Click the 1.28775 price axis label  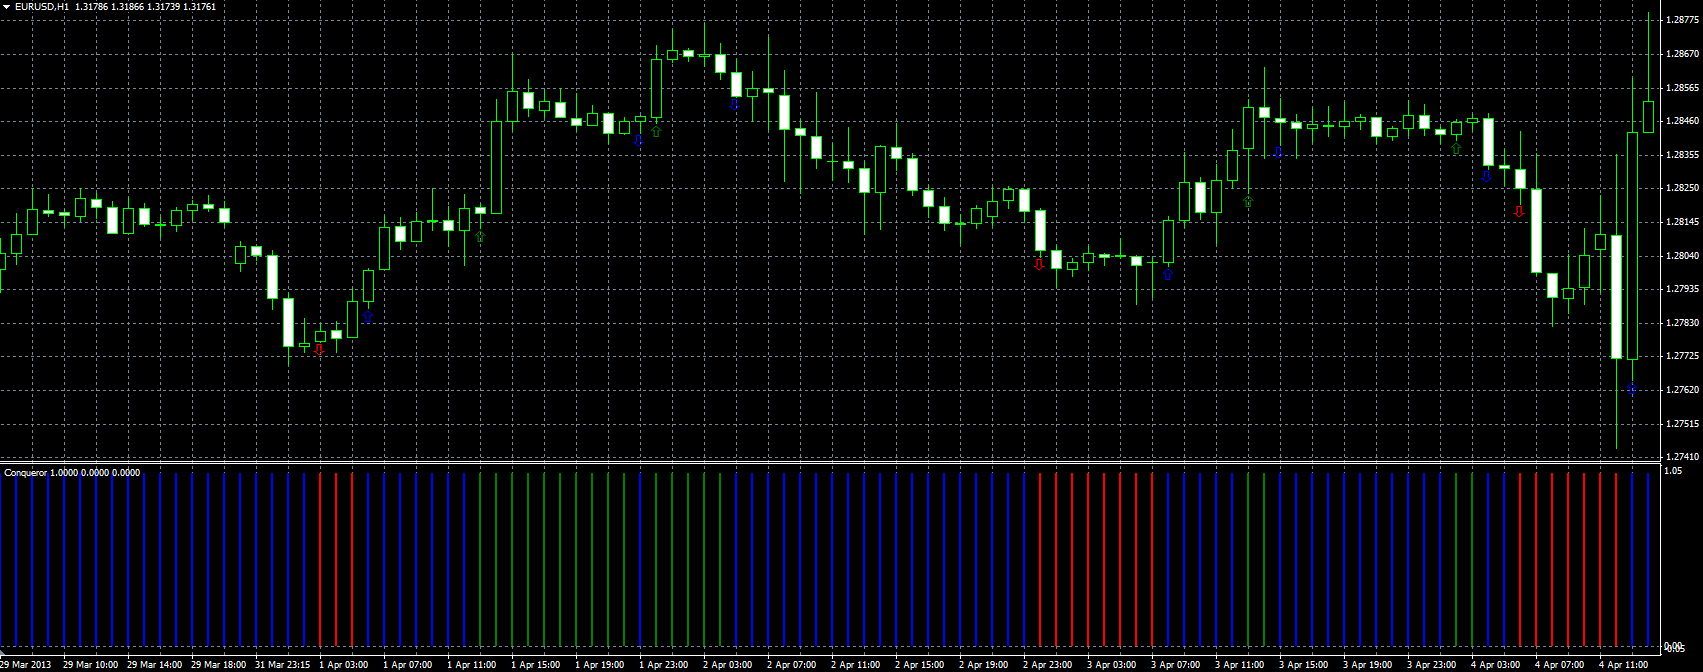click(1684, 20)
